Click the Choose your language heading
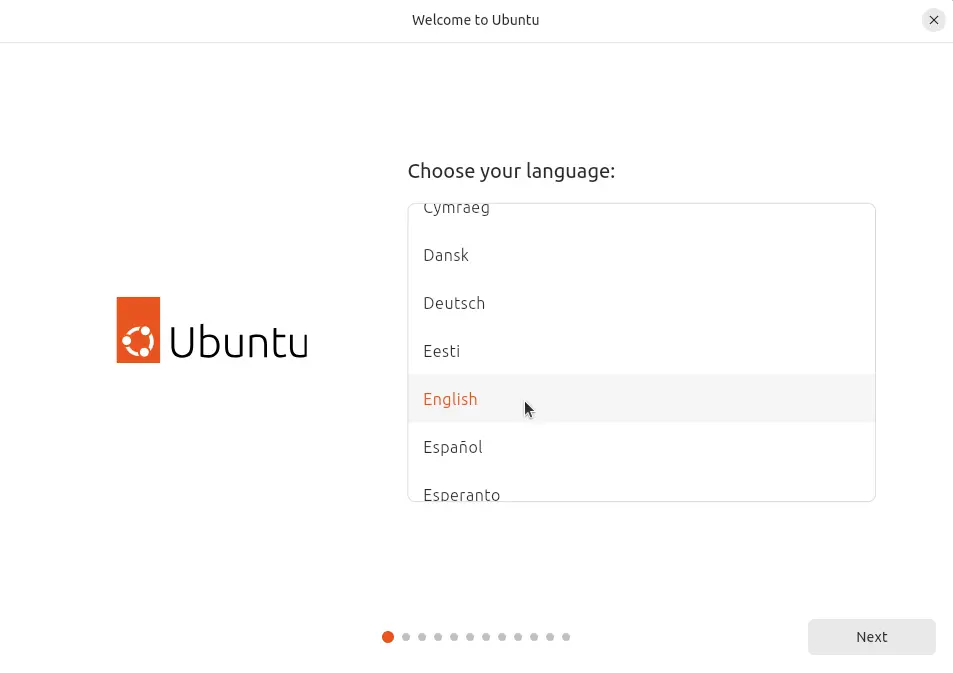This screenshot has width=953, height=673. 511,171
